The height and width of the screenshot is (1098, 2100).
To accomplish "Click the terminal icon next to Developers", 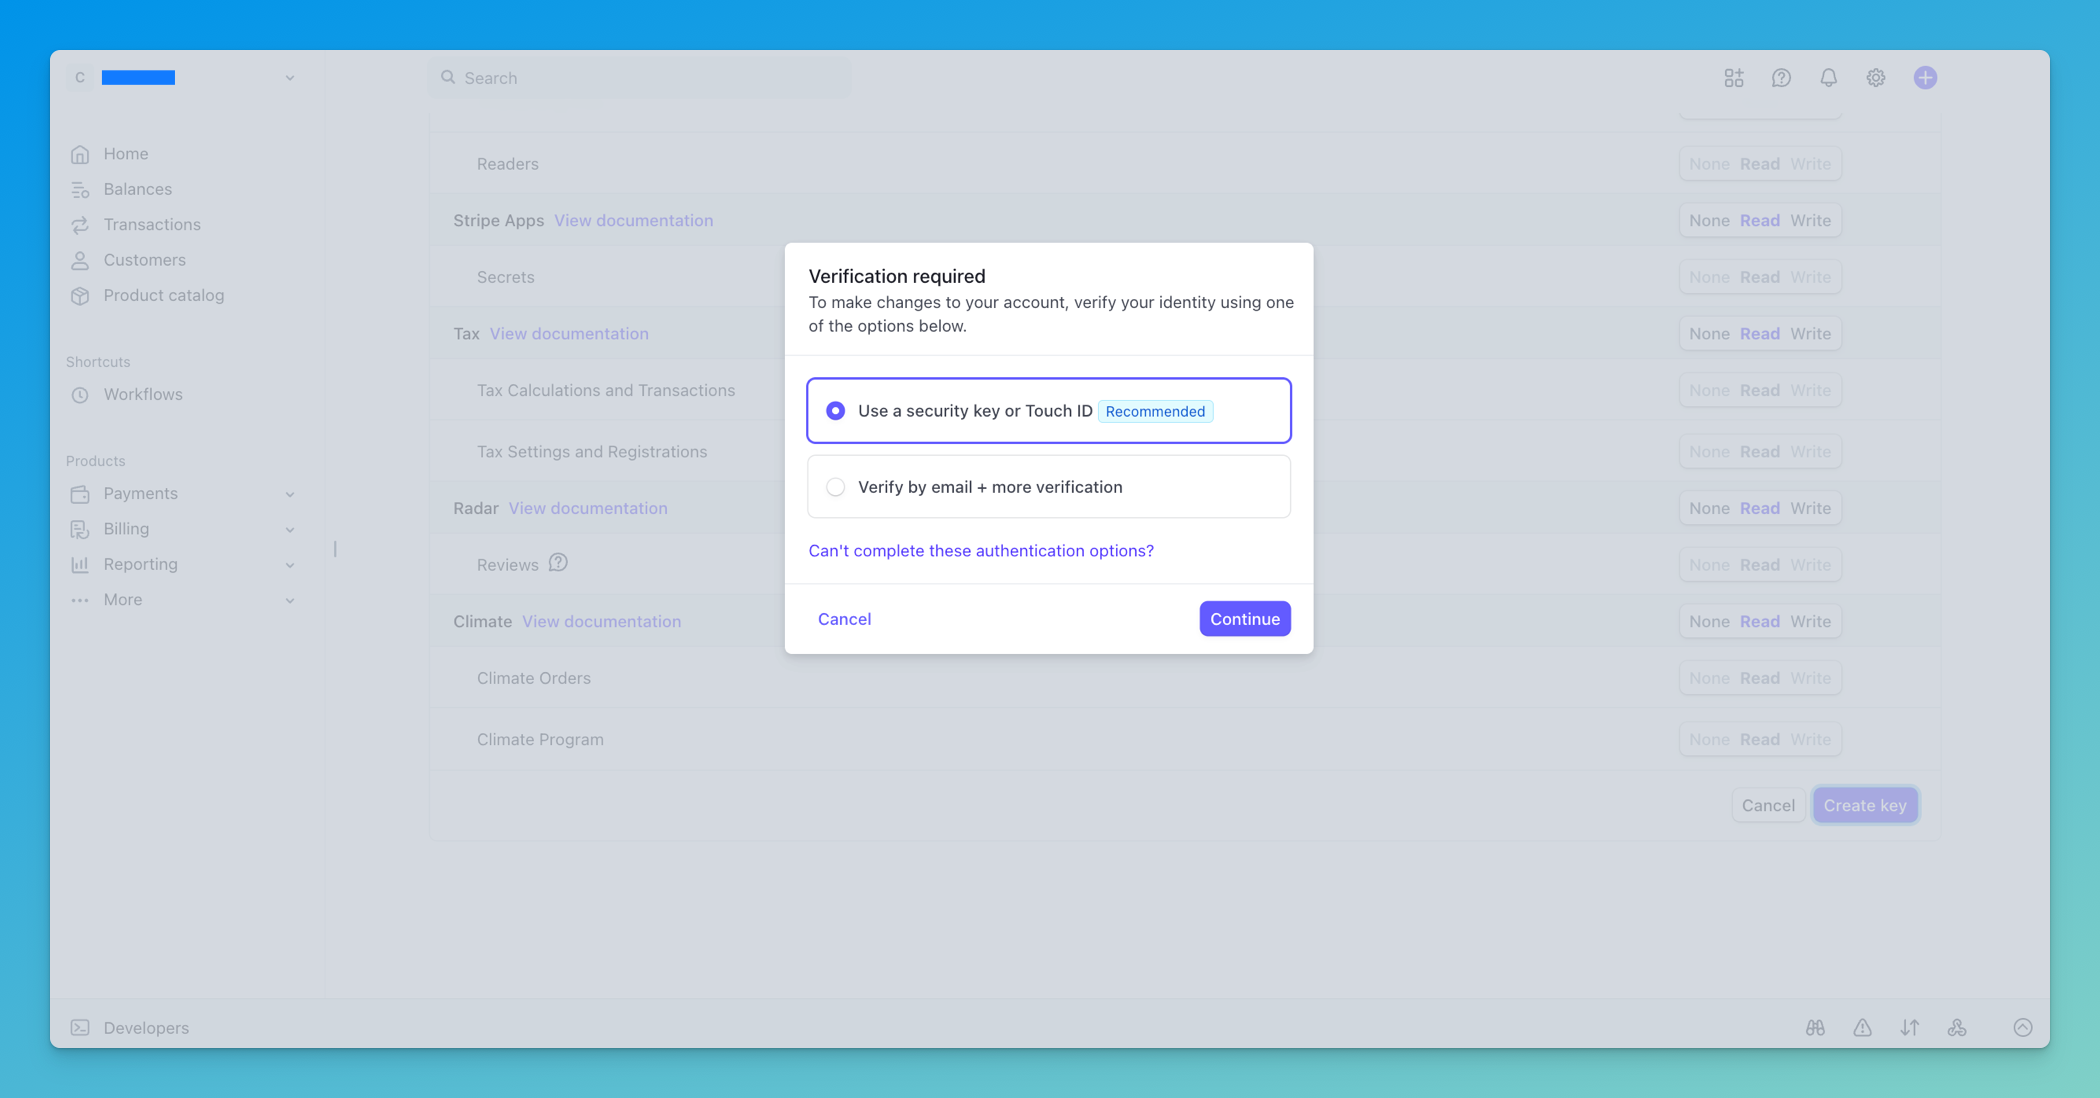I will pos(80,1027).
